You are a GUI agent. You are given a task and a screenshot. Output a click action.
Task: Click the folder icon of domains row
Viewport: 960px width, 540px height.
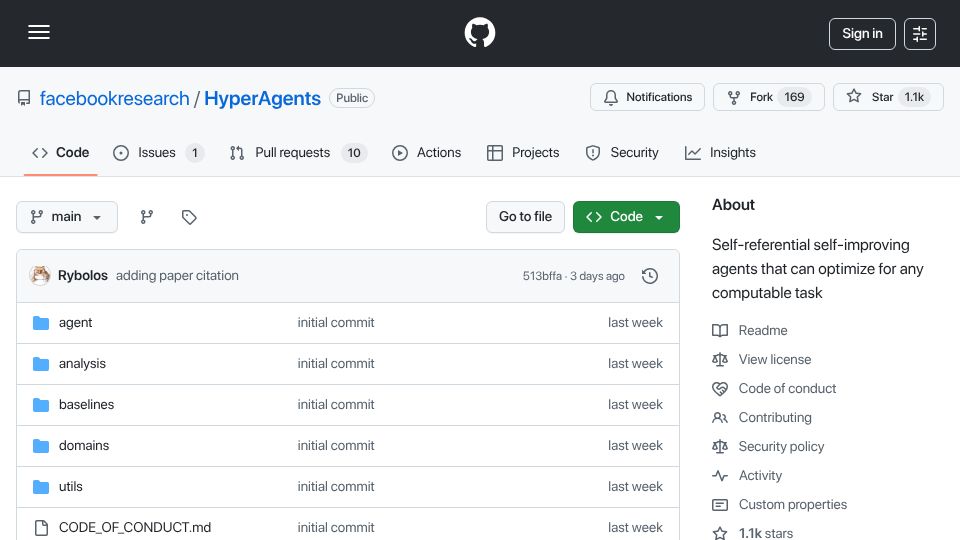(41, 446)
